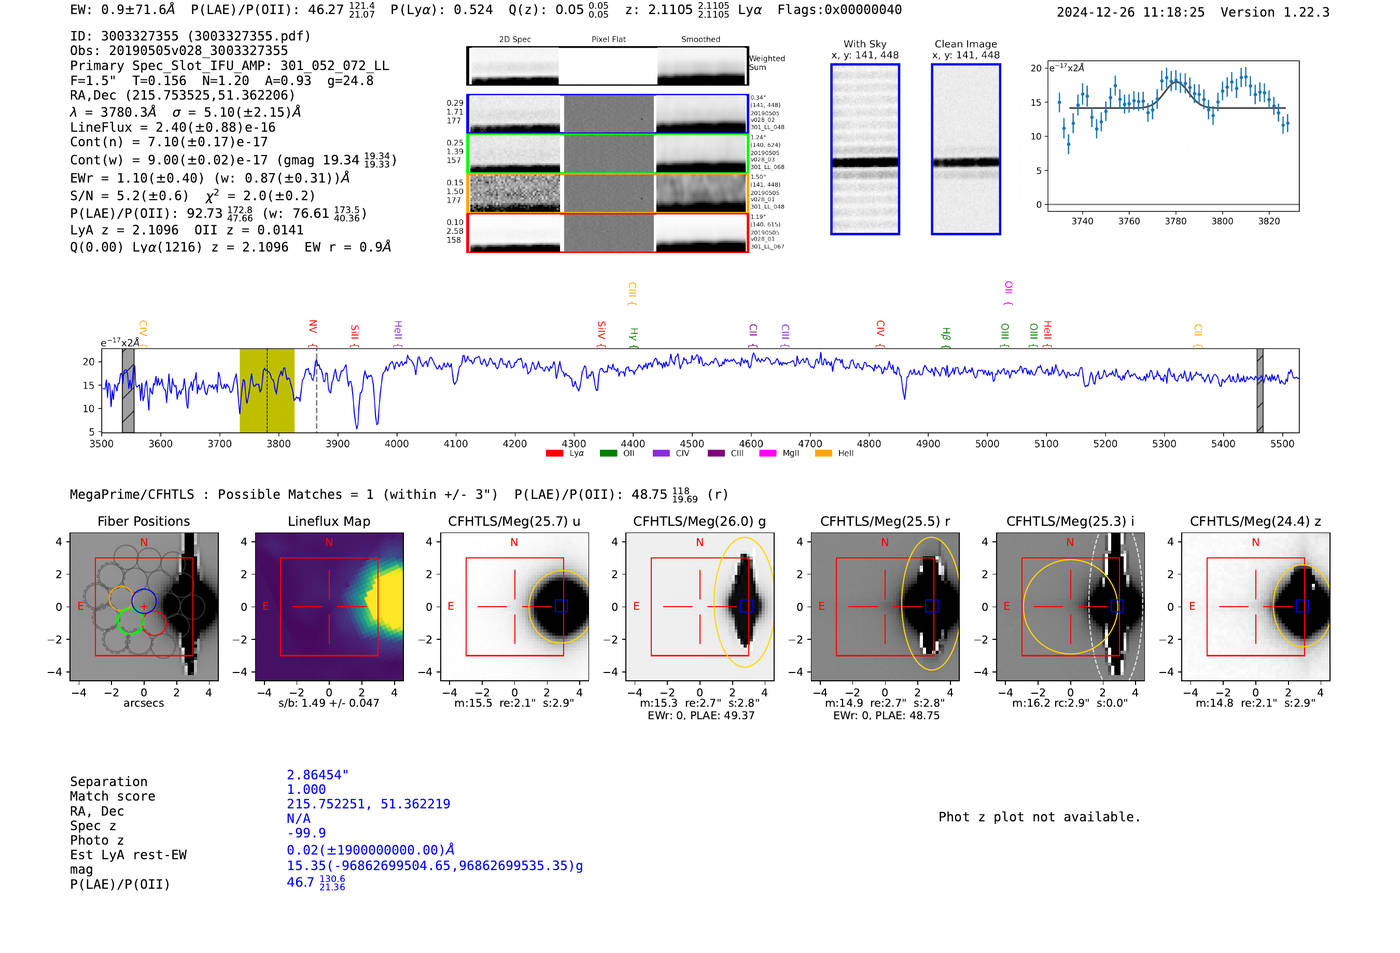Open the CFHTLS/Meg(25.5) r cutout
The image size is (1400, 953).
[x=884, y=607]
